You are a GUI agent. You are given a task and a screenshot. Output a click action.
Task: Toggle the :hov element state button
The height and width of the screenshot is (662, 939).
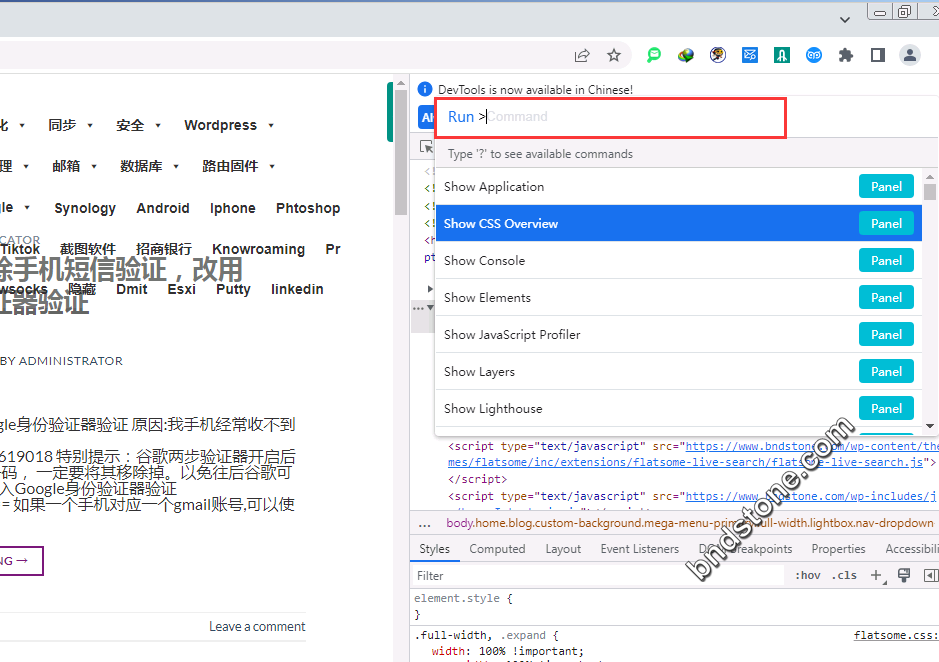coord(807,575)
